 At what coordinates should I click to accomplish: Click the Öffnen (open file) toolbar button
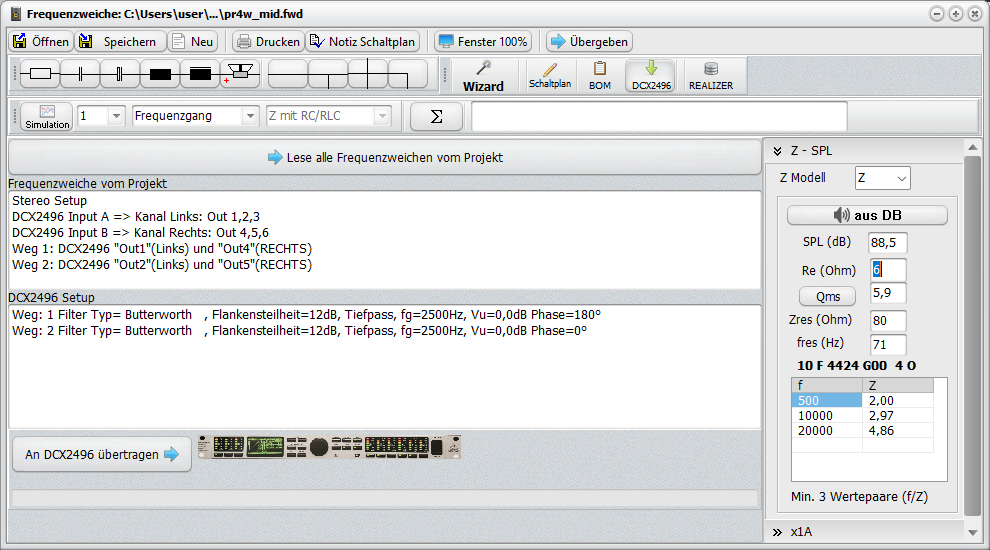41,42
